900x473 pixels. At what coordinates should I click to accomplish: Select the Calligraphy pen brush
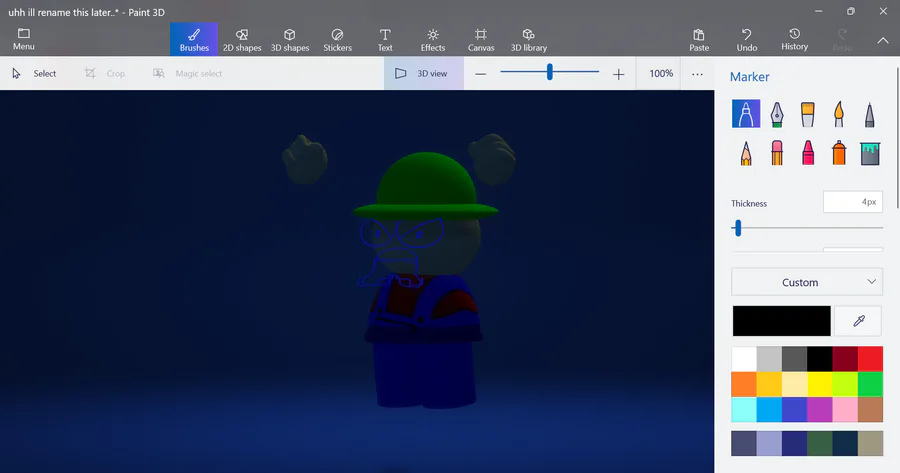coord(777,114)
